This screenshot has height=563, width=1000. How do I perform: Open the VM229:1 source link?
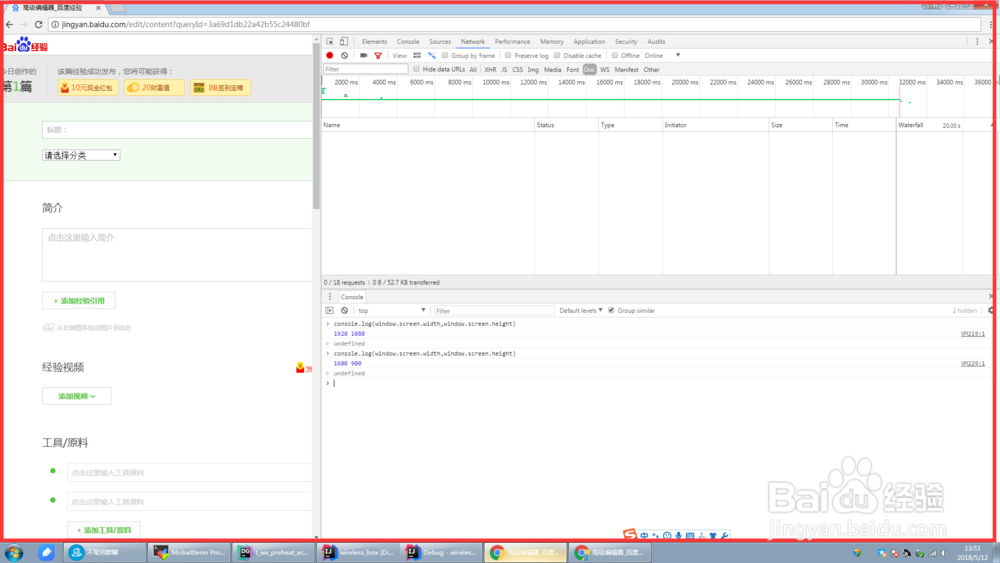point(973,363)
